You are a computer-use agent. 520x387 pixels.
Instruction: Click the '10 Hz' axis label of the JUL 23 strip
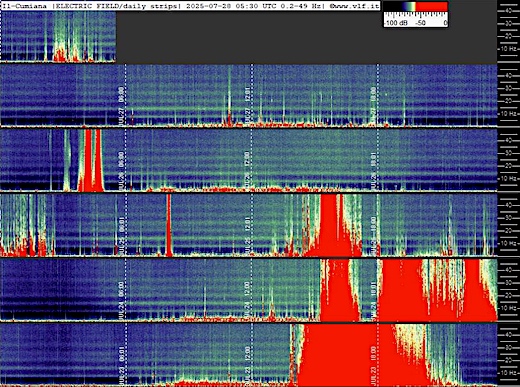pyautogui.click(x=509, y=372)
